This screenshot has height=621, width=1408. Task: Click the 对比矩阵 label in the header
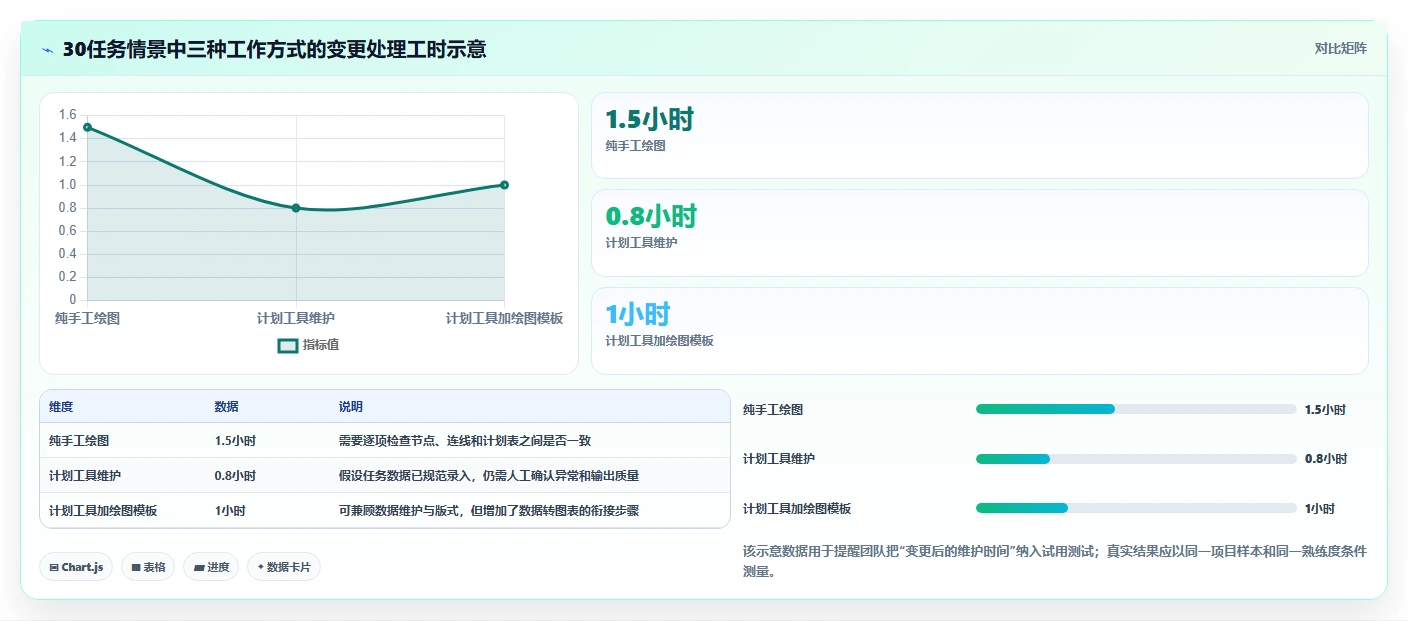[1340, 48]
